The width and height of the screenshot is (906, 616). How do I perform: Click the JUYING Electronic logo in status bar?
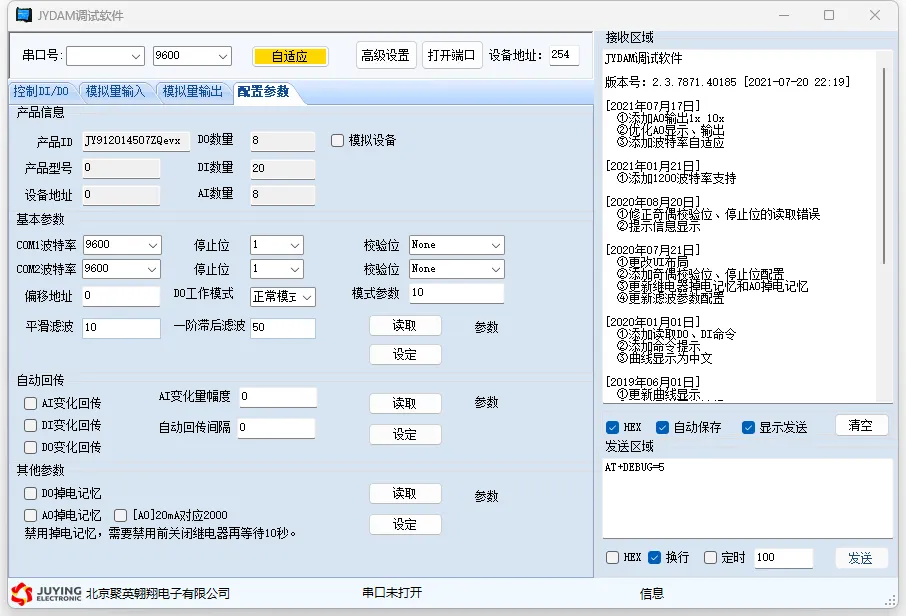point(46,593)
